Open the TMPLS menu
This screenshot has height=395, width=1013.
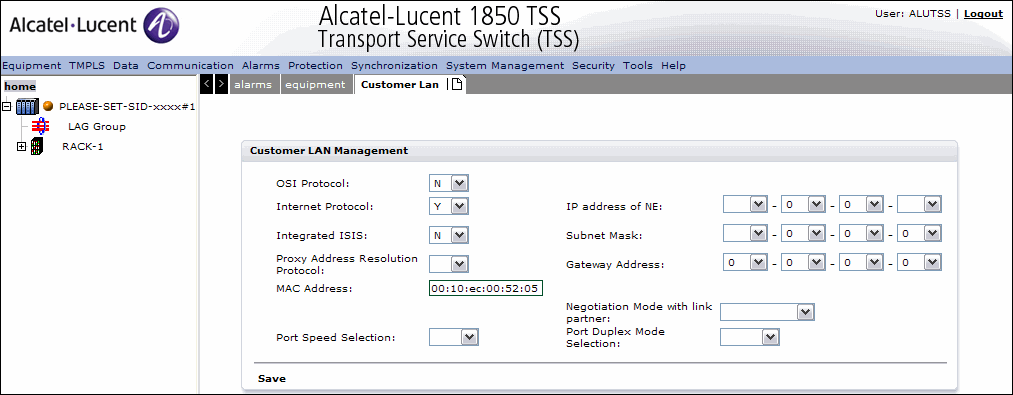pyautogui.click(x=87, y=65)
